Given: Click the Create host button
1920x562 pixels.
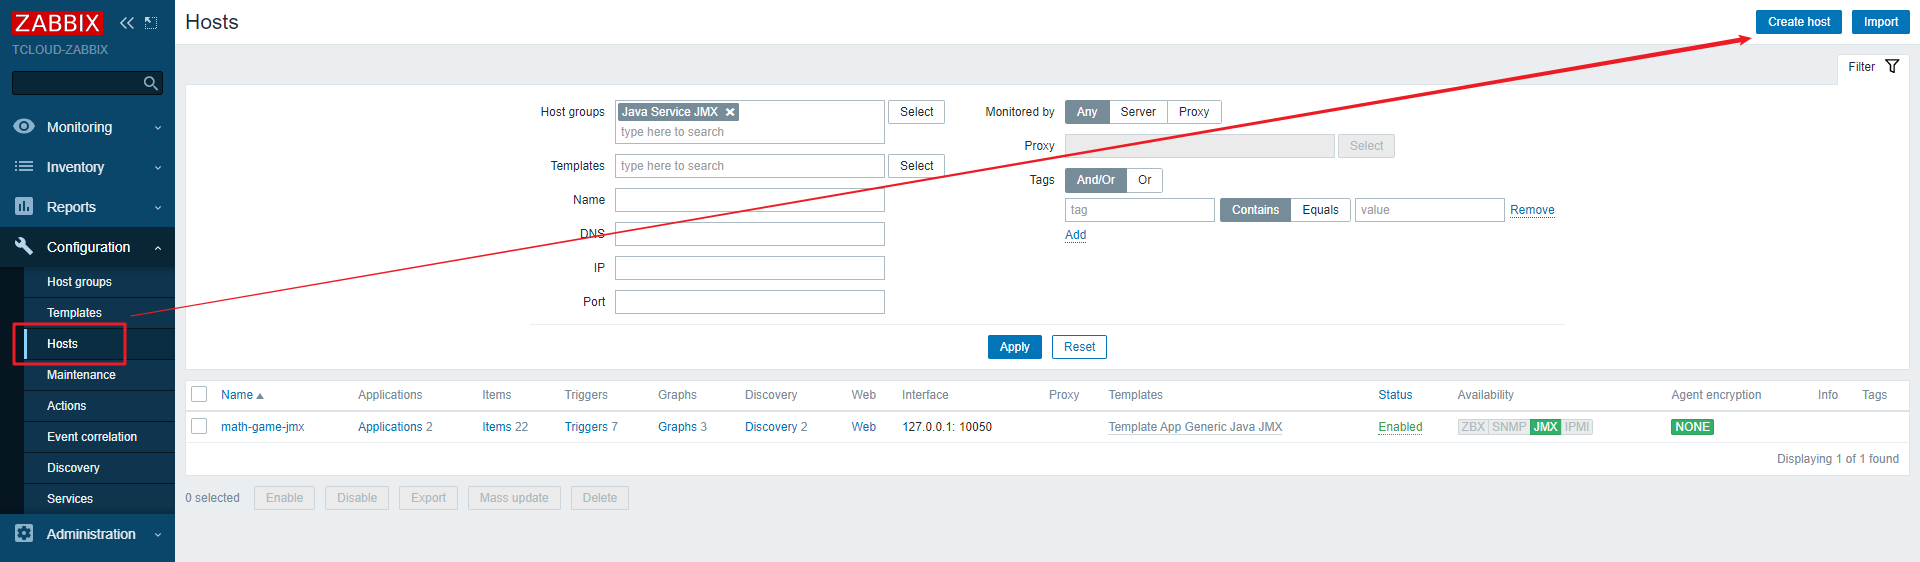Looking at the screenshot, I should tap(1799, 22).
